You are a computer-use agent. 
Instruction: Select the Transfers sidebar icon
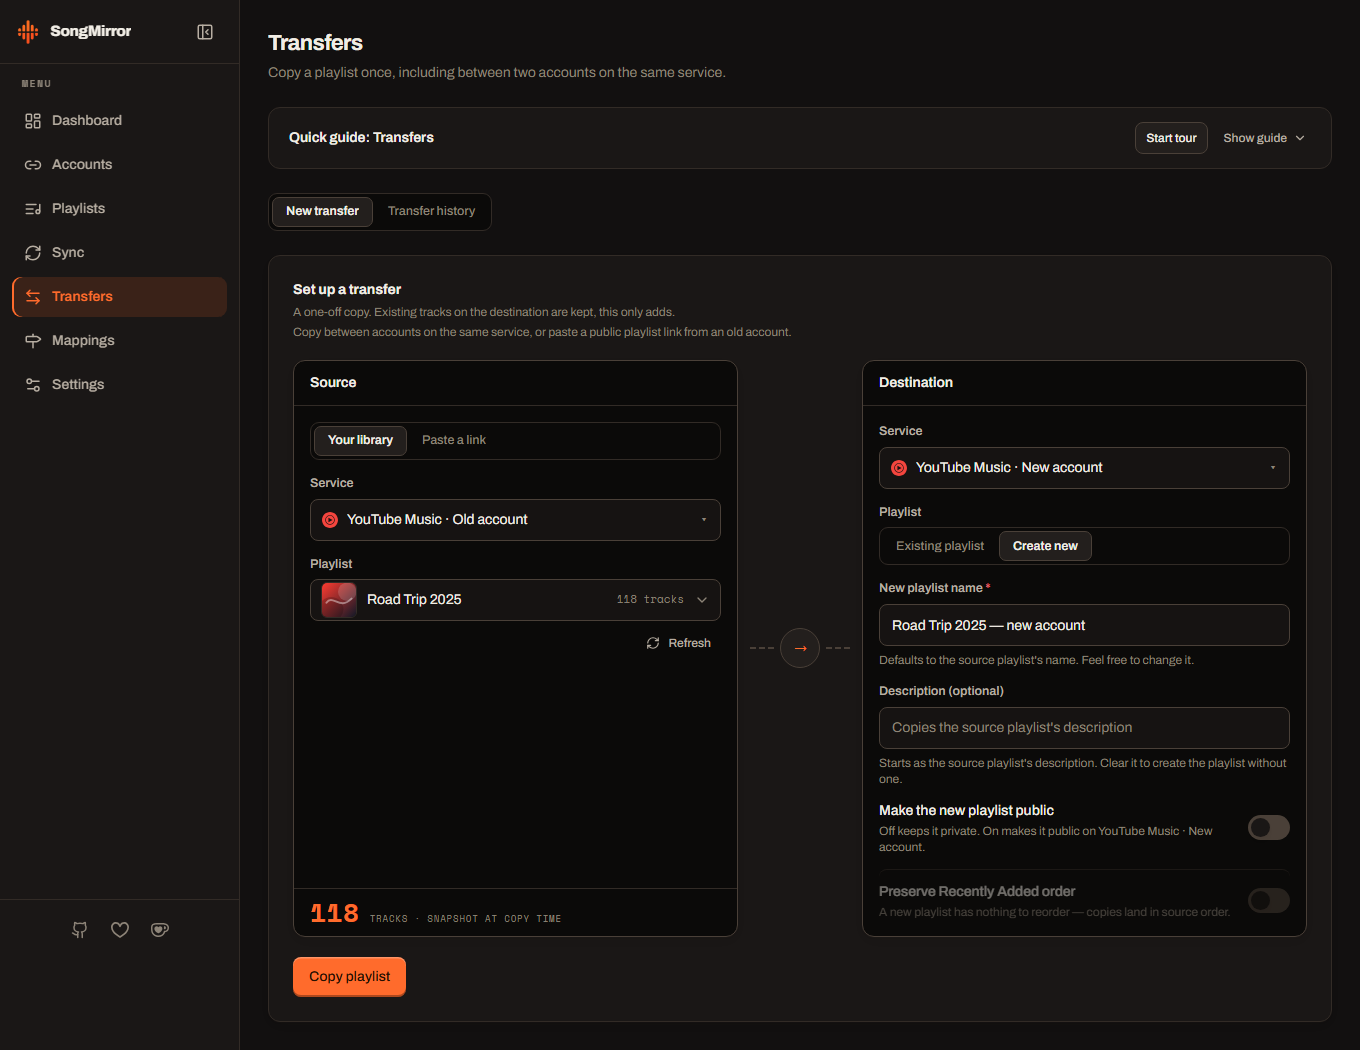click(33, 297)
